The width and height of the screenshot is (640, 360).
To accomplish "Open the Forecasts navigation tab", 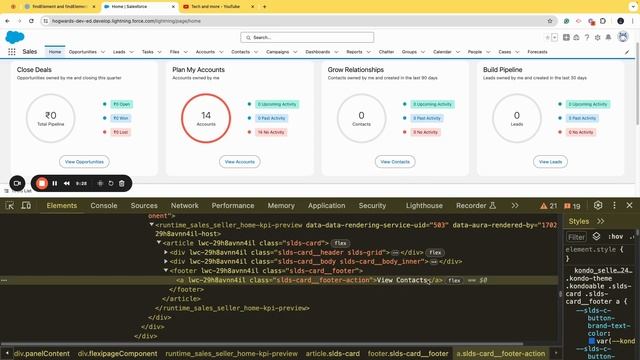I will pos(537,52).
